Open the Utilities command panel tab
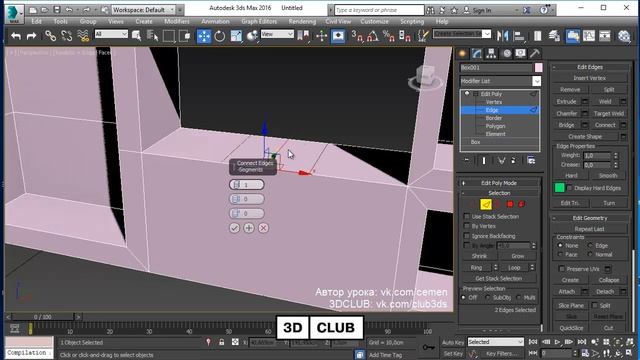Screen dimensions: 640x360 (535, 53)
